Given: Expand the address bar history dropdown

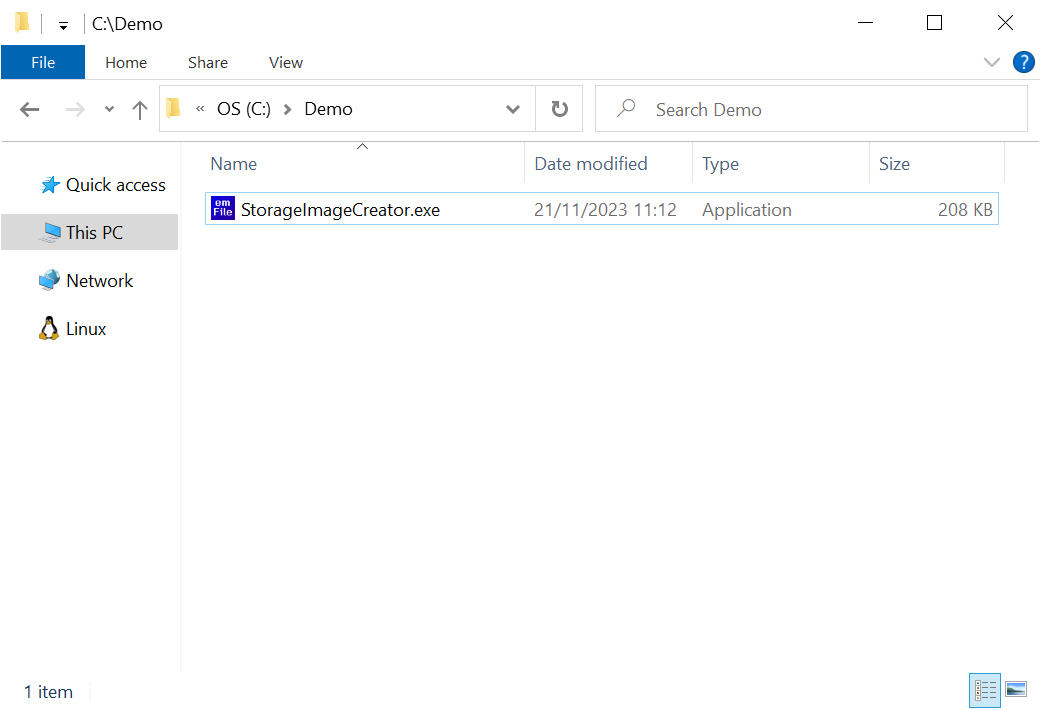Looking at the screenshot, I should tap(513, 110).
